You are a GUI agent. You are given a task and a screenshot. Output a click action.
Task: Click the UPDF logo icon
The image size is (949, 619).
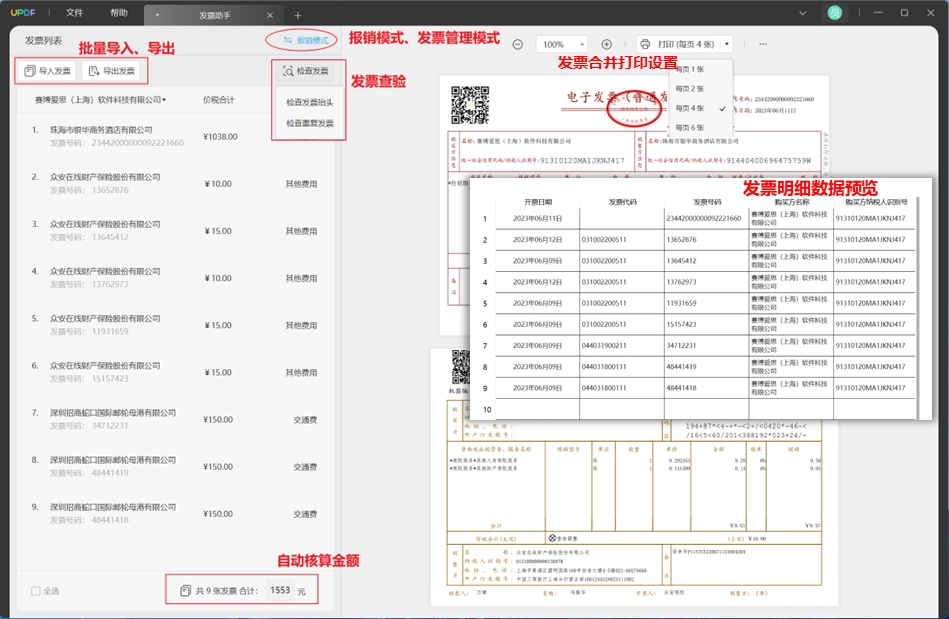[x=23, y=13]
